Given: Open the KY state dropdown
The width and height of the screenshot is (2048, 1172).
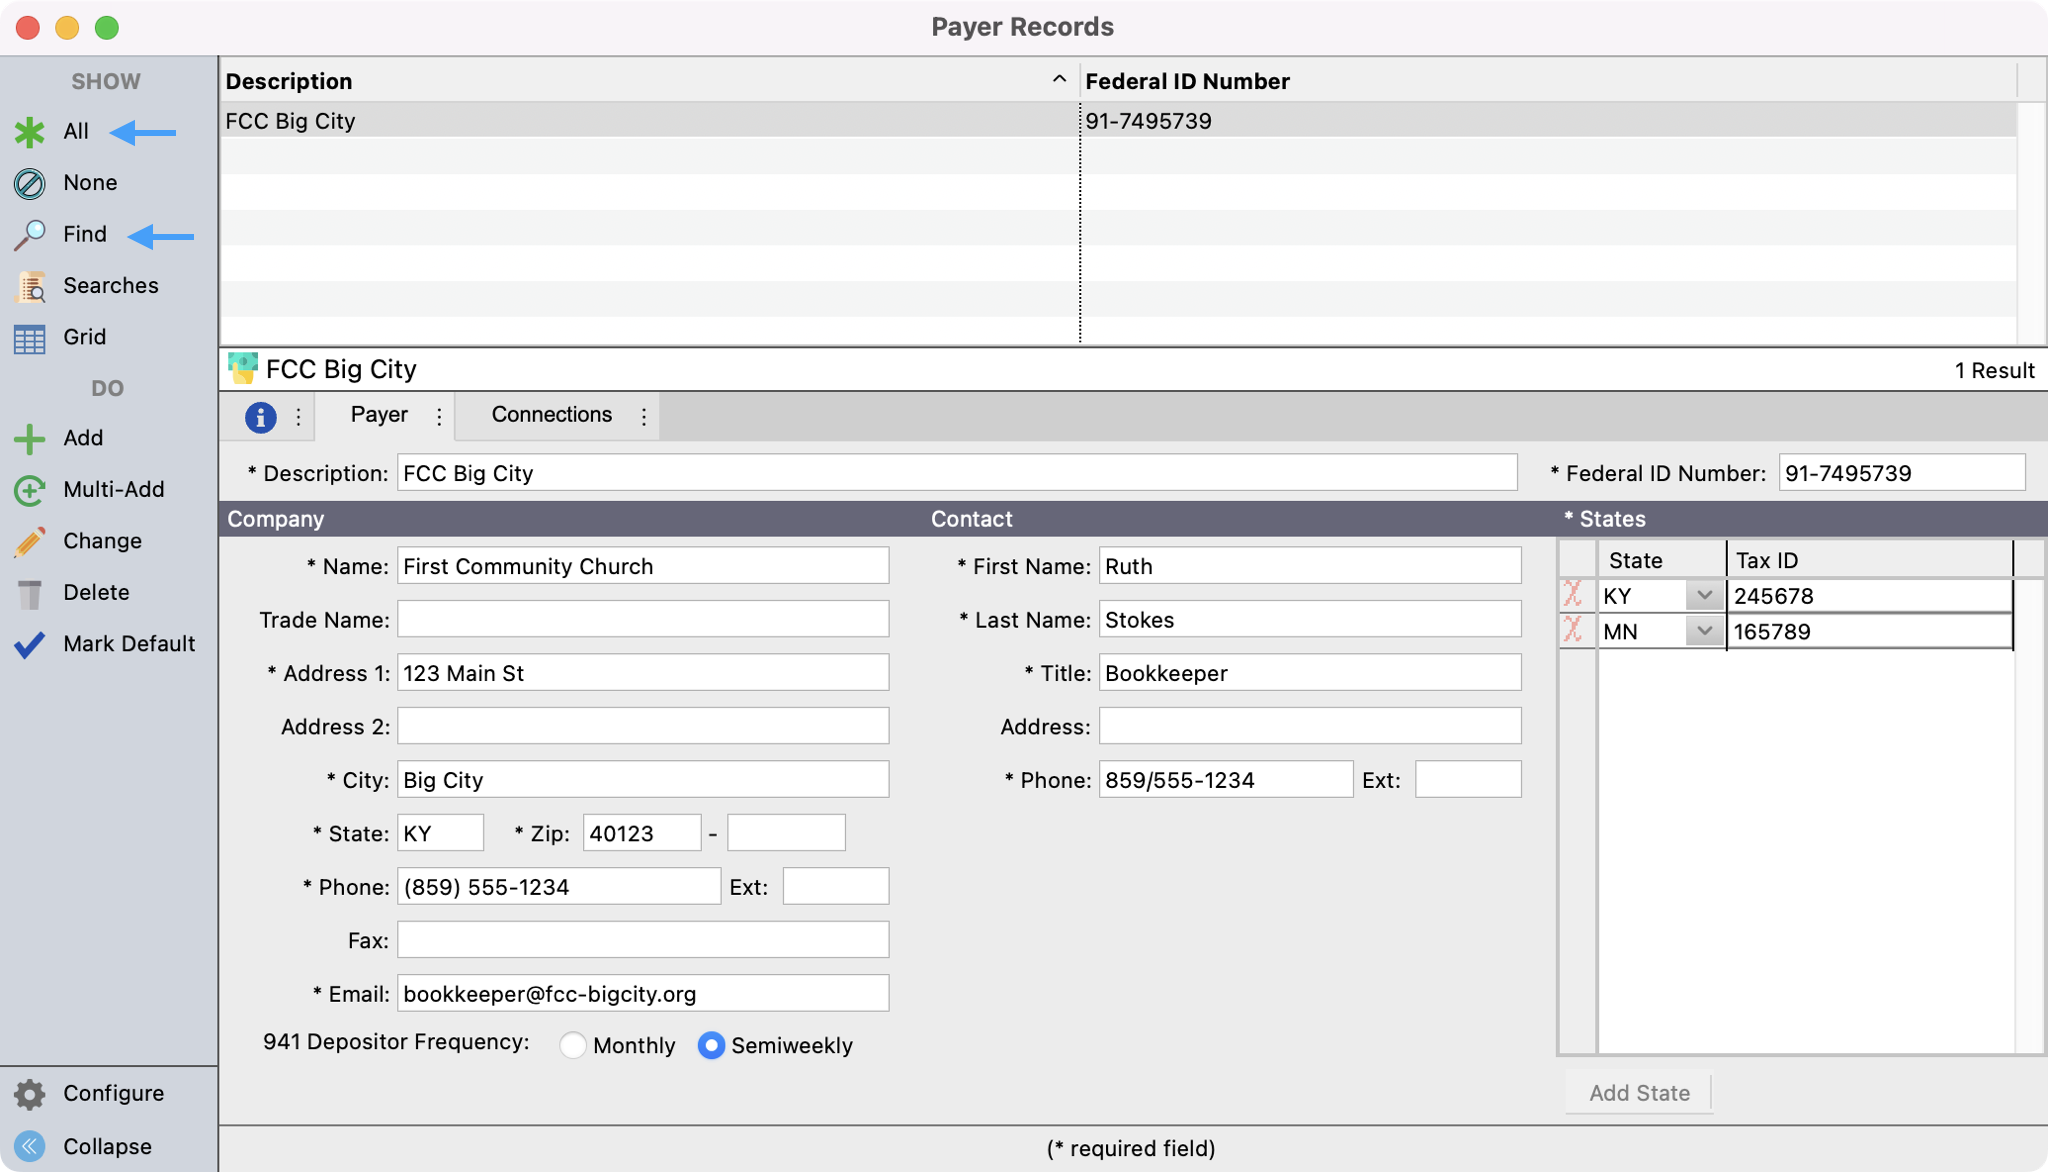Looking at the screenshot, I should click(1703, 596).
